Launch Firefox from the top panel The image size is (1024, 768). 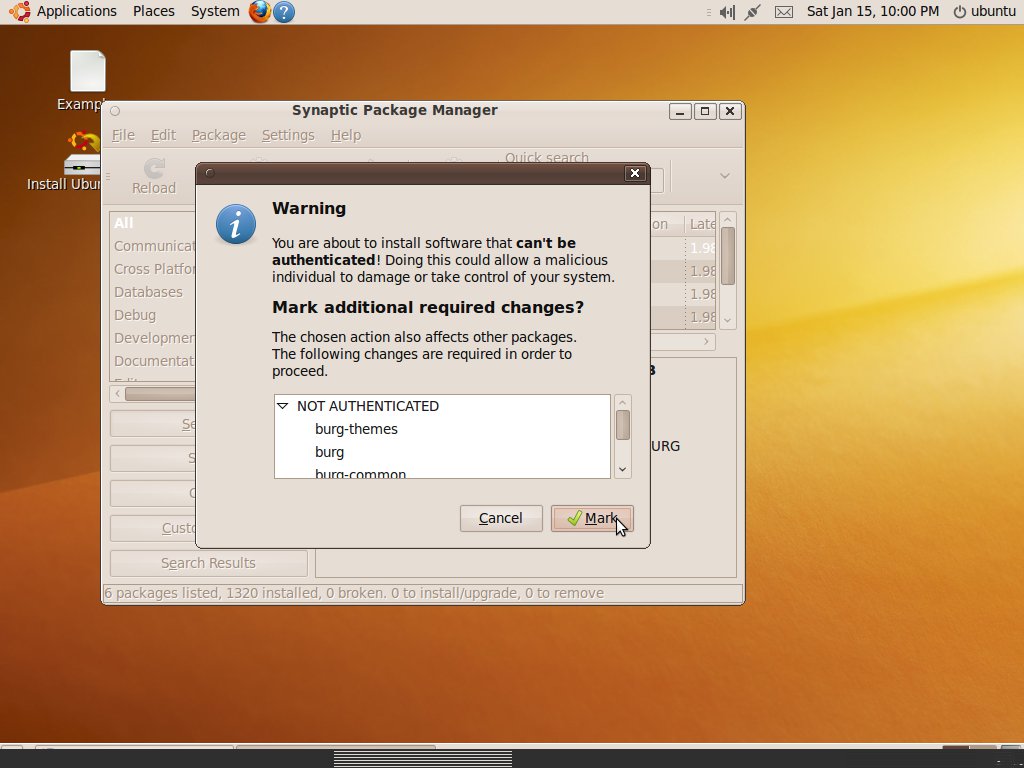pos(260,12)
